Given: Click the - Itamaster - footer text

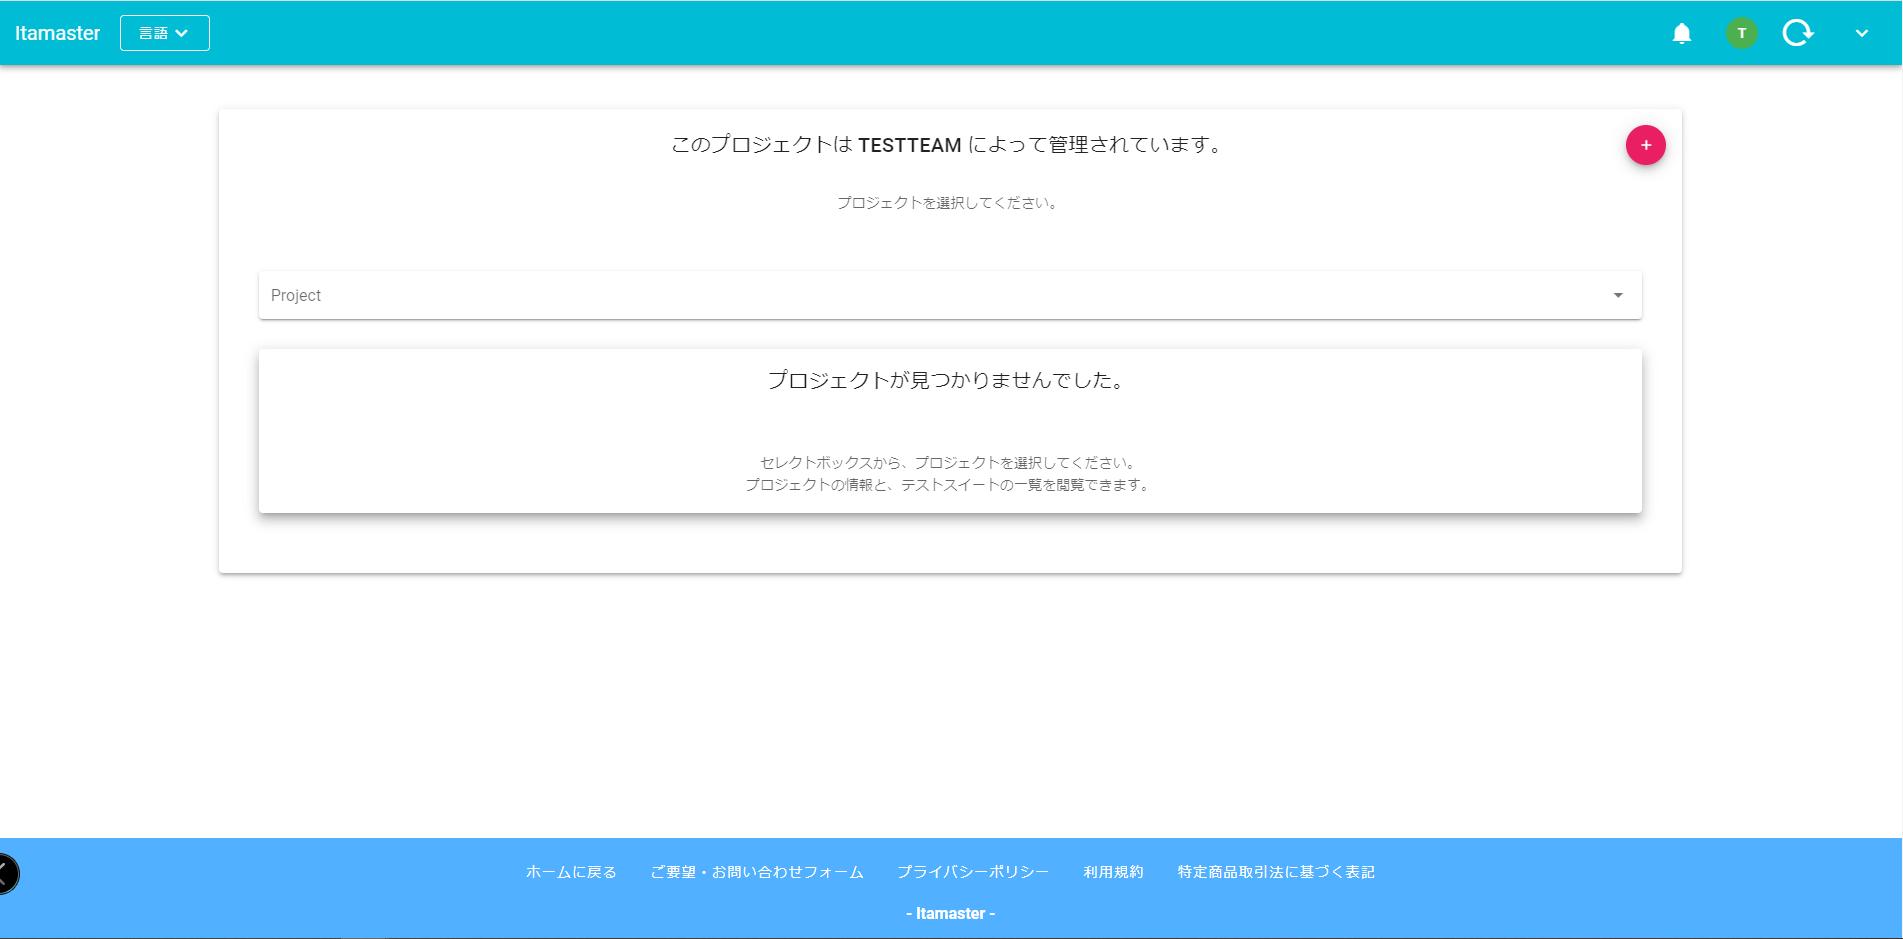Looking at the screenshot, I should pos(950,913).
